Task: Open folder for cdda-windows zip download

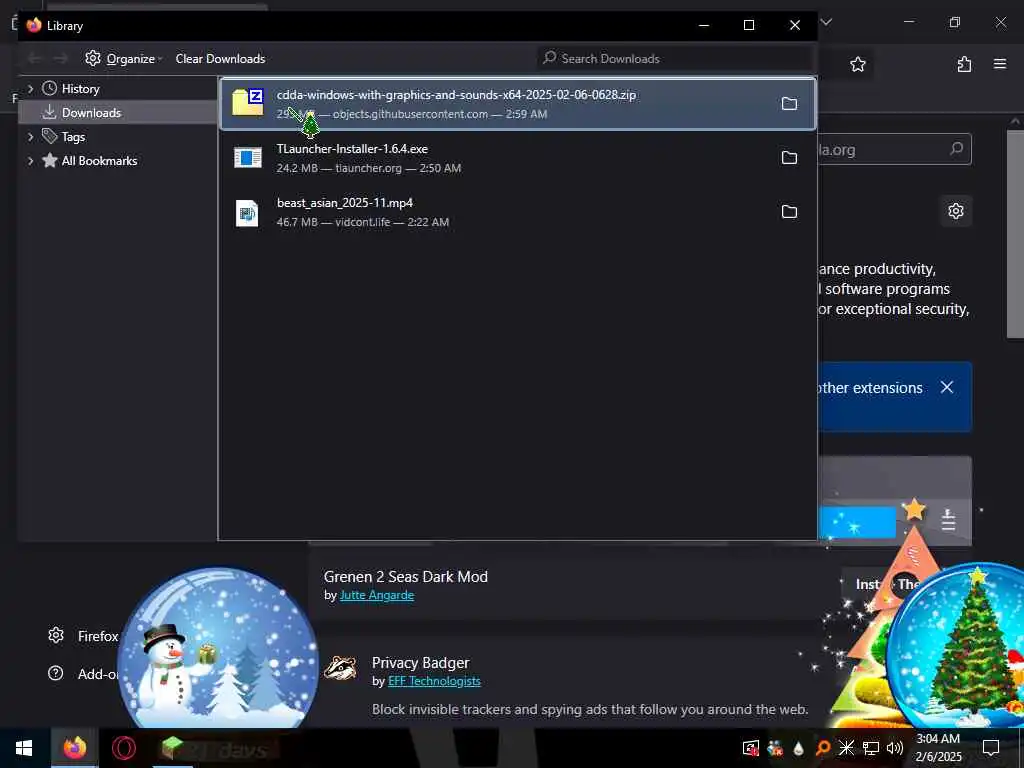Action: (x=789, y=104)
